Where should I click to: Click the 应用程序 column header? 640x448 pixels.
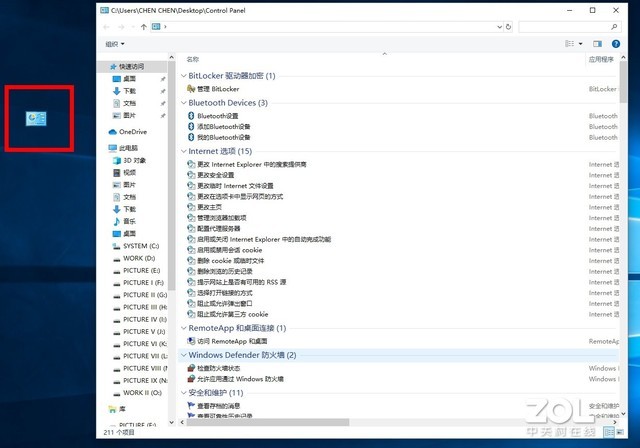point(602,60)
